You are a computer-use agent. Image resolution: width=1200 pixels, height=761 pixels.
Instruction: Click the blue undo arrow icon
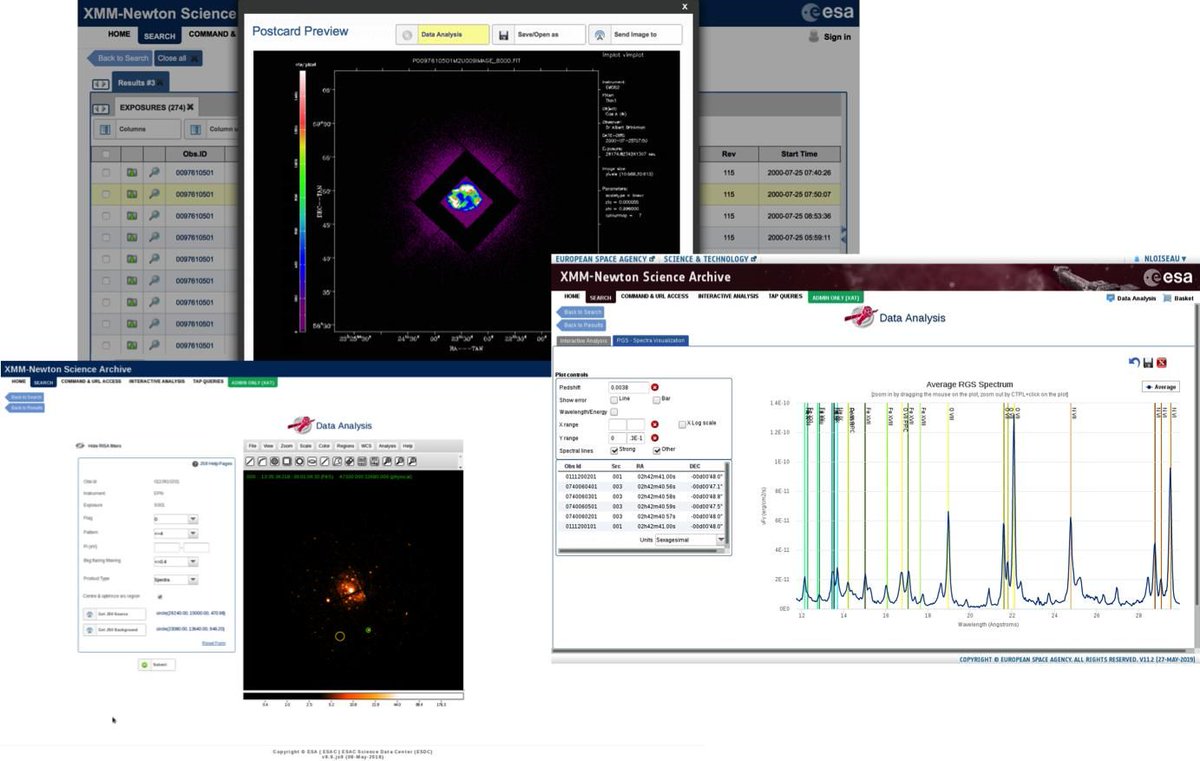pyautogui.click(x=1134, y=362)
